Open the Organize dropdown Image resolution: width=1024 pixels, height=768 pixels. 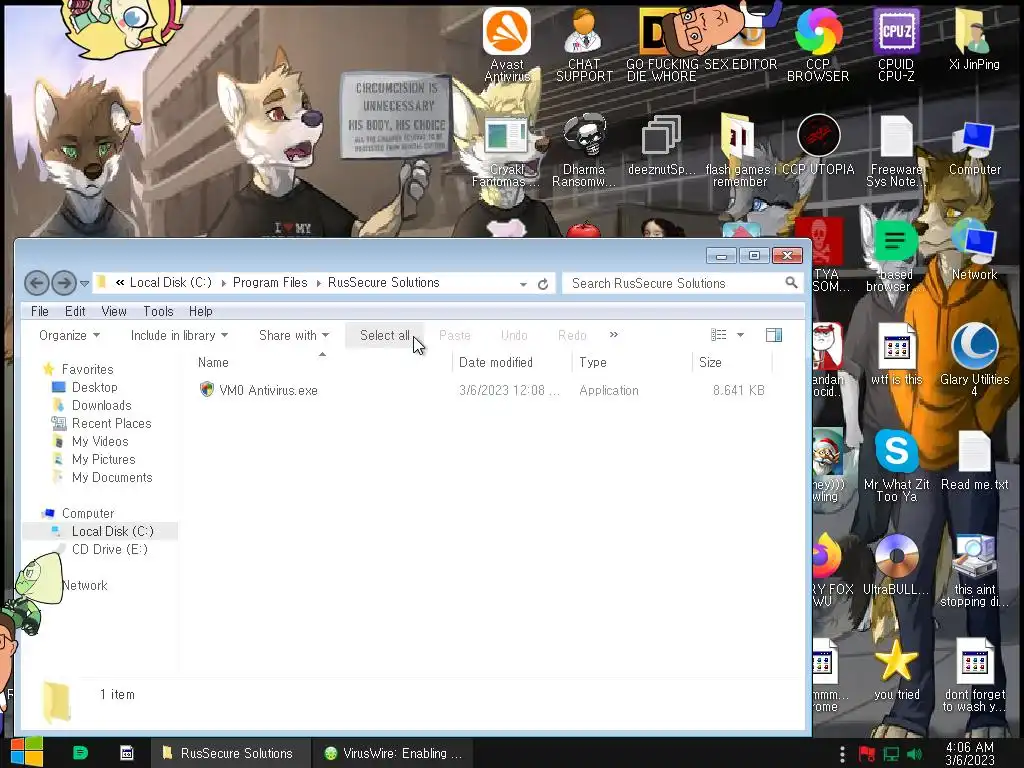[x=69, y=335]
